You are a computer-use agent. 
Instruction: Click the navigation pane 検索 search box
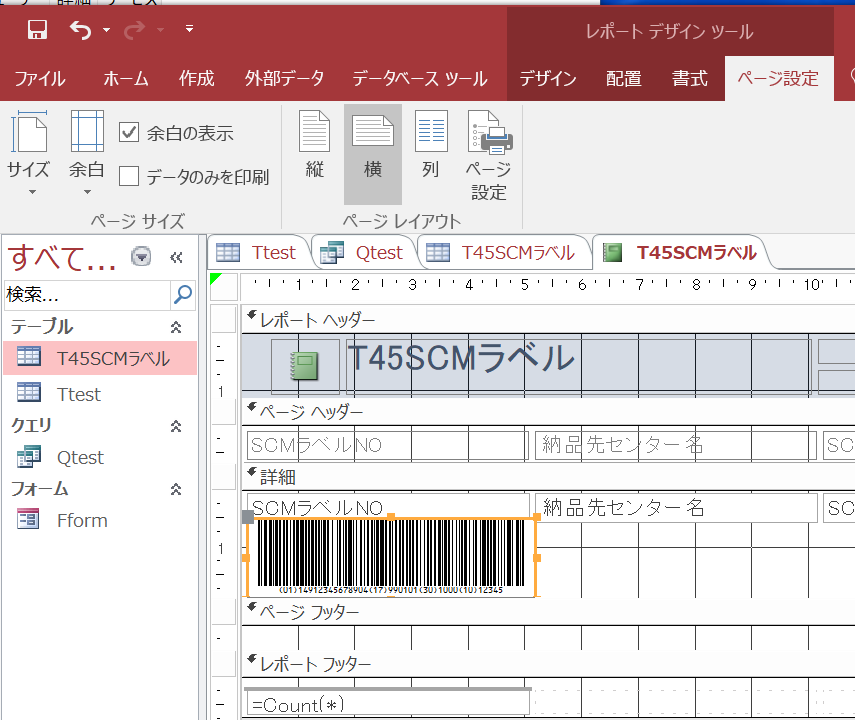pyautogui.click(x=87, y=295)
